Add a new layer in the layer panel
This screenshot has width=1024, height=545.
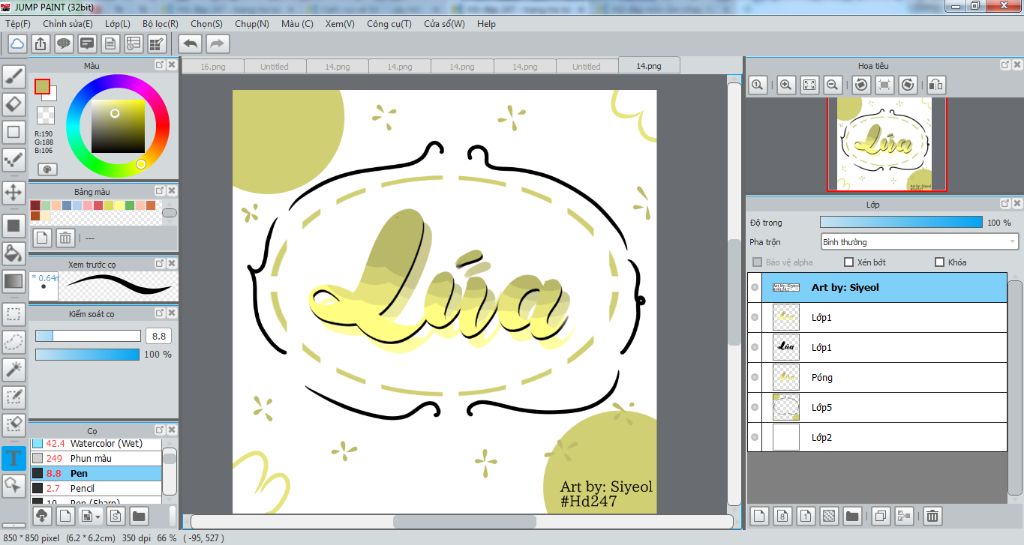(x=759, y=516)
